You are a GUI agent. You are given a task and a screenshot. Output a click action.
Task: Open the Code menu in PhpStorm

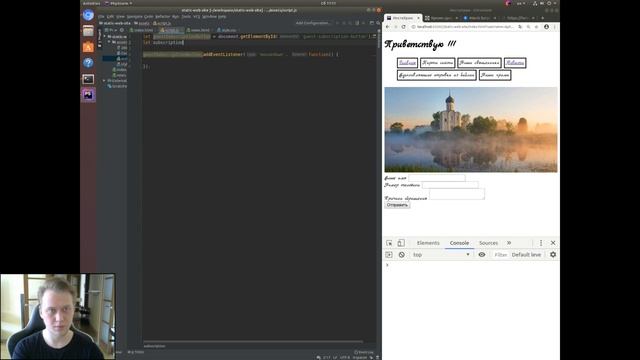149,17
